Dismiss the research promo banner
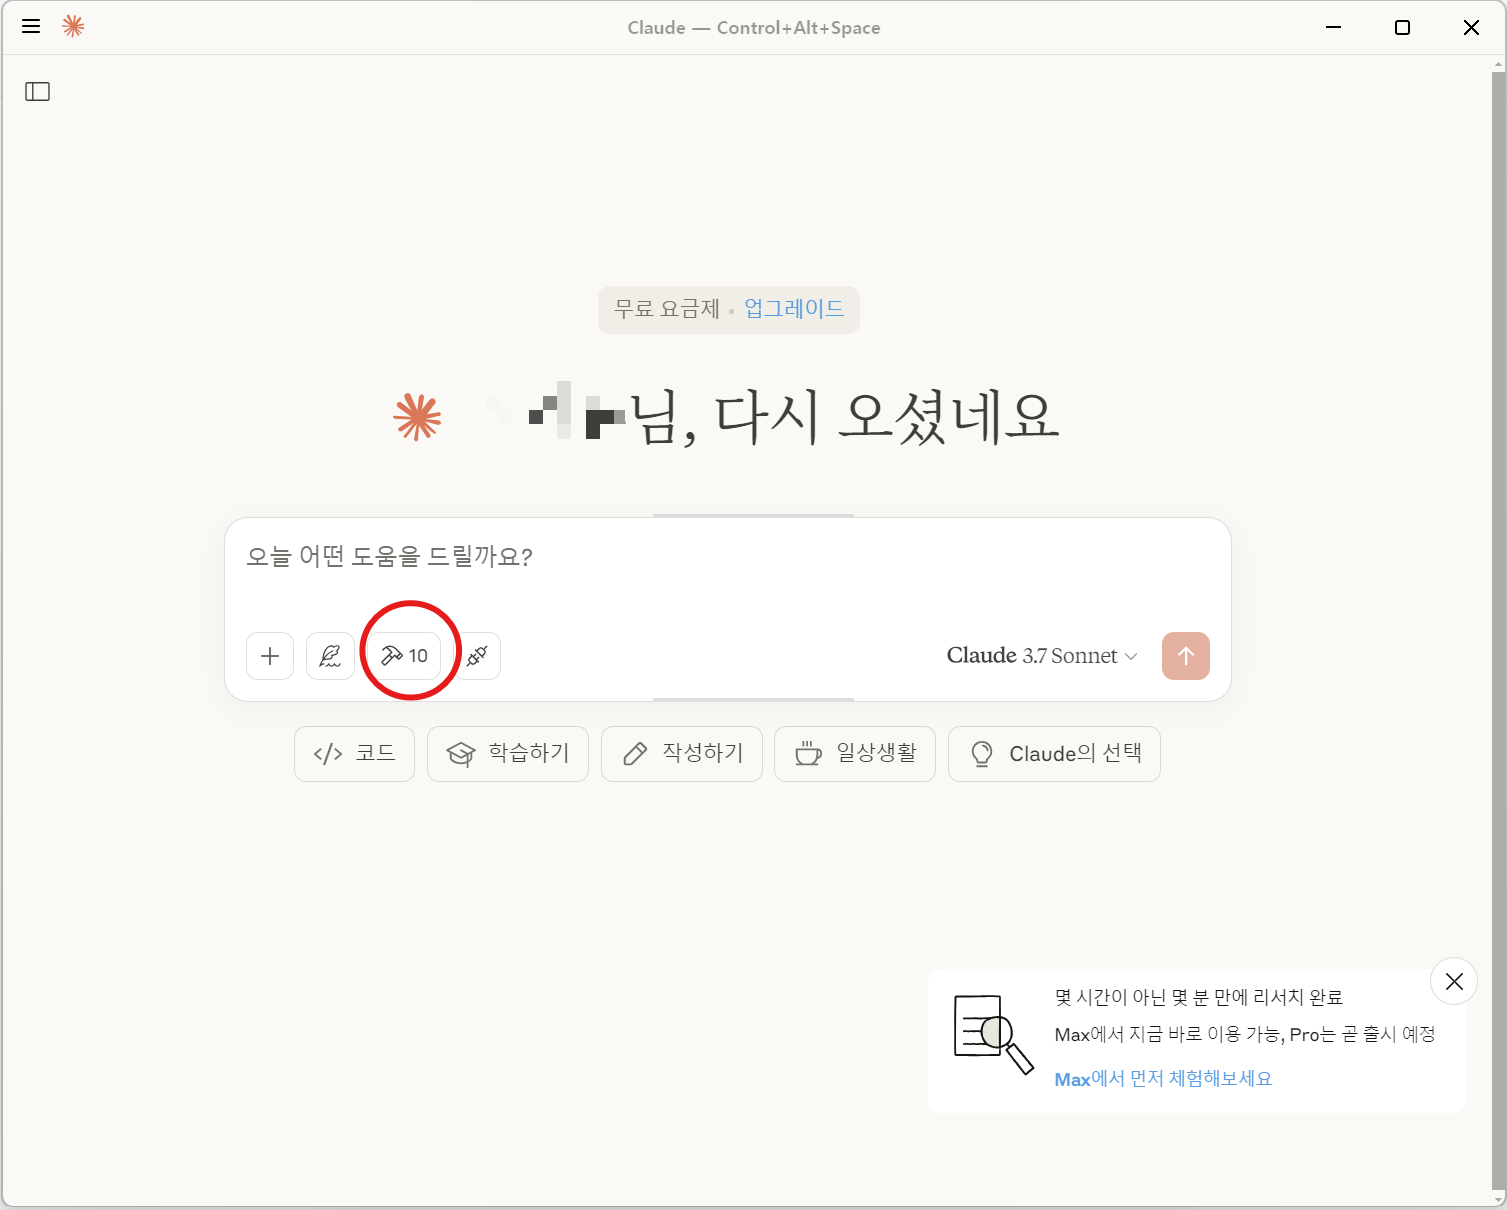This screenshot has height=1210, width=1507. pyautogui.click(x=1454, y=981)
